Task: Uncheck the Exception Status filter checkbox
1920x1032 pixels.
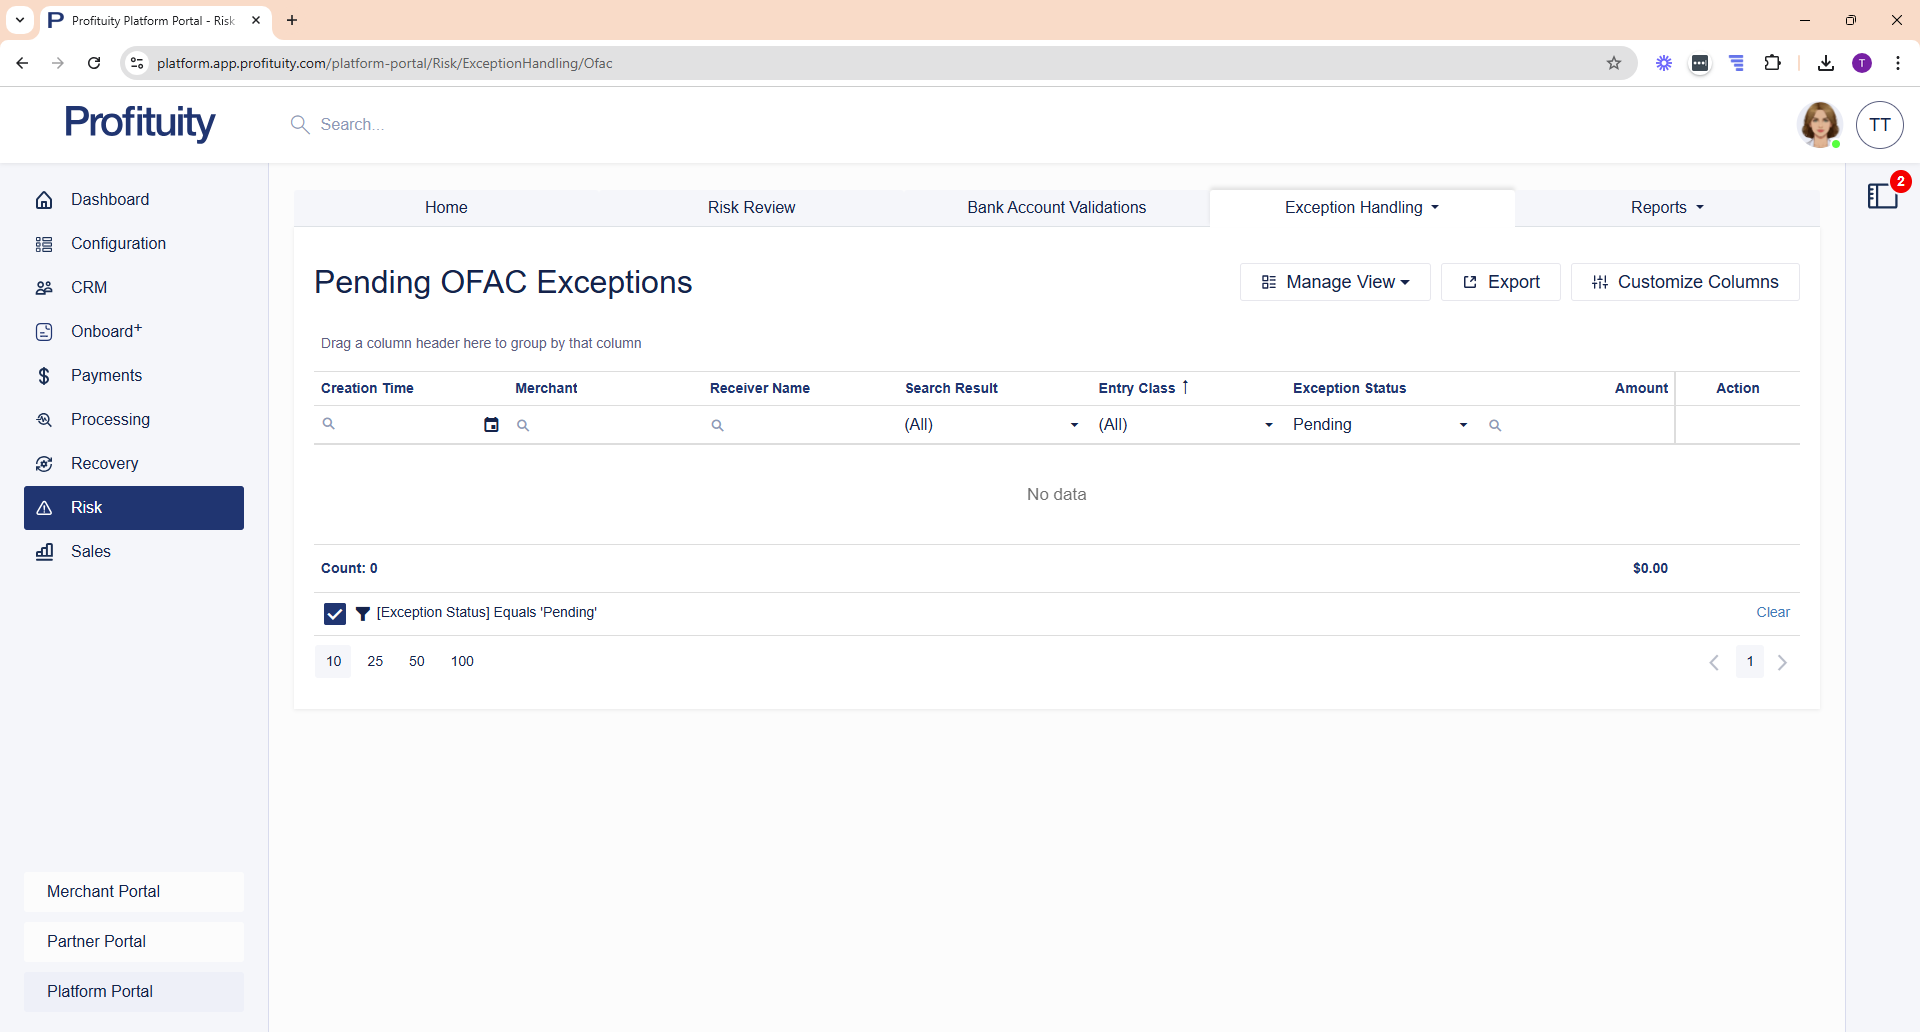Action: coord(335,613)
